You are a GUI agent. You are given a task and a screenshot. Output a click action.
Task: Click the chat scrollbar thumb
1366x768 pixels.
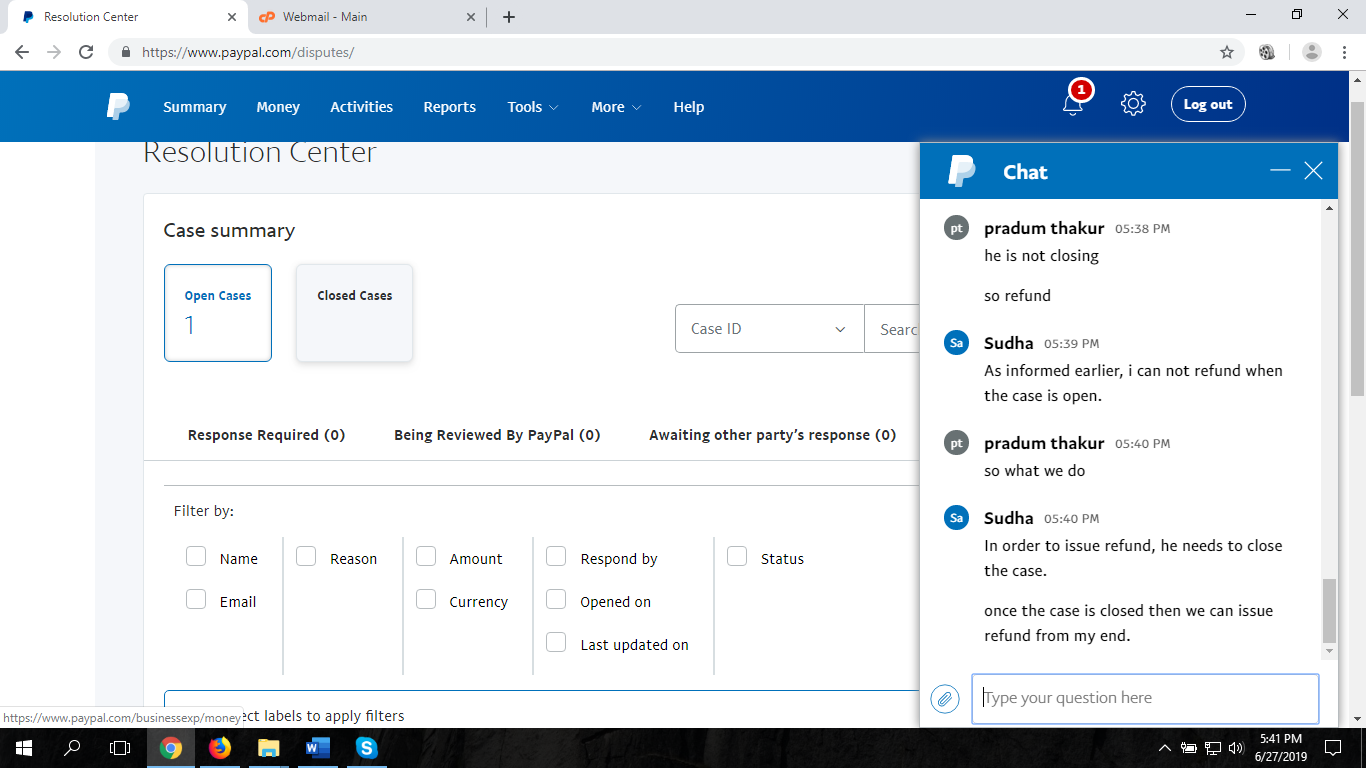coord(1329,611)
